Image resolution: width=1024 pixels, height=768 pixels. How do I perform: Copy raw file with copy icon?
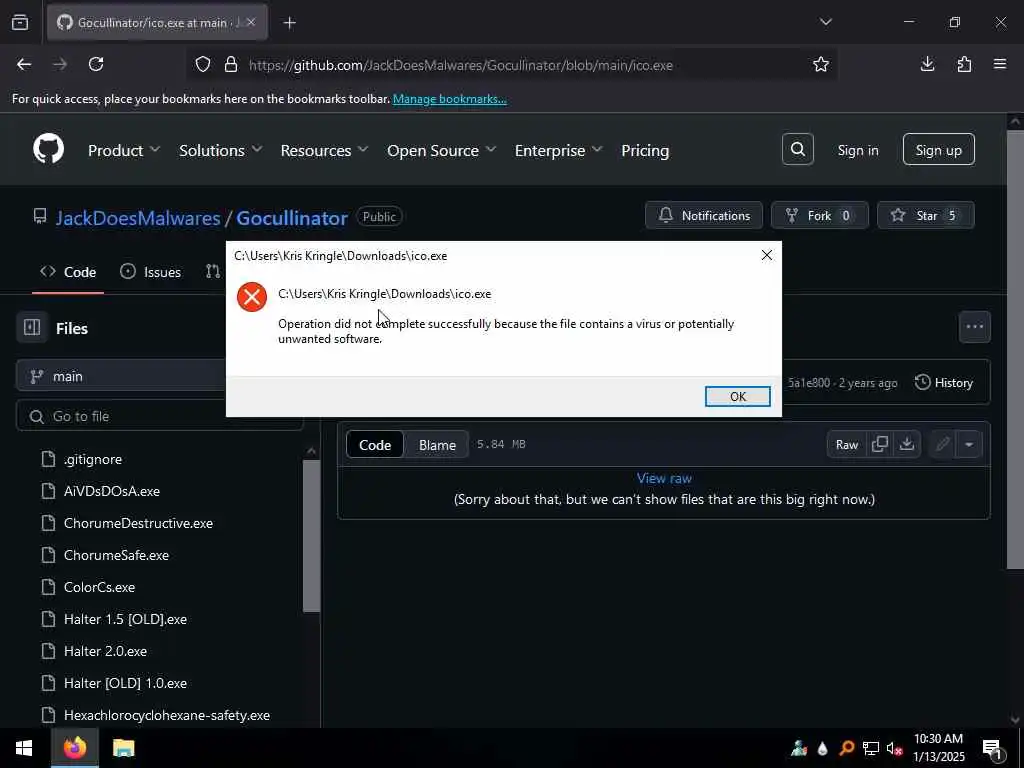click(880, 444)
